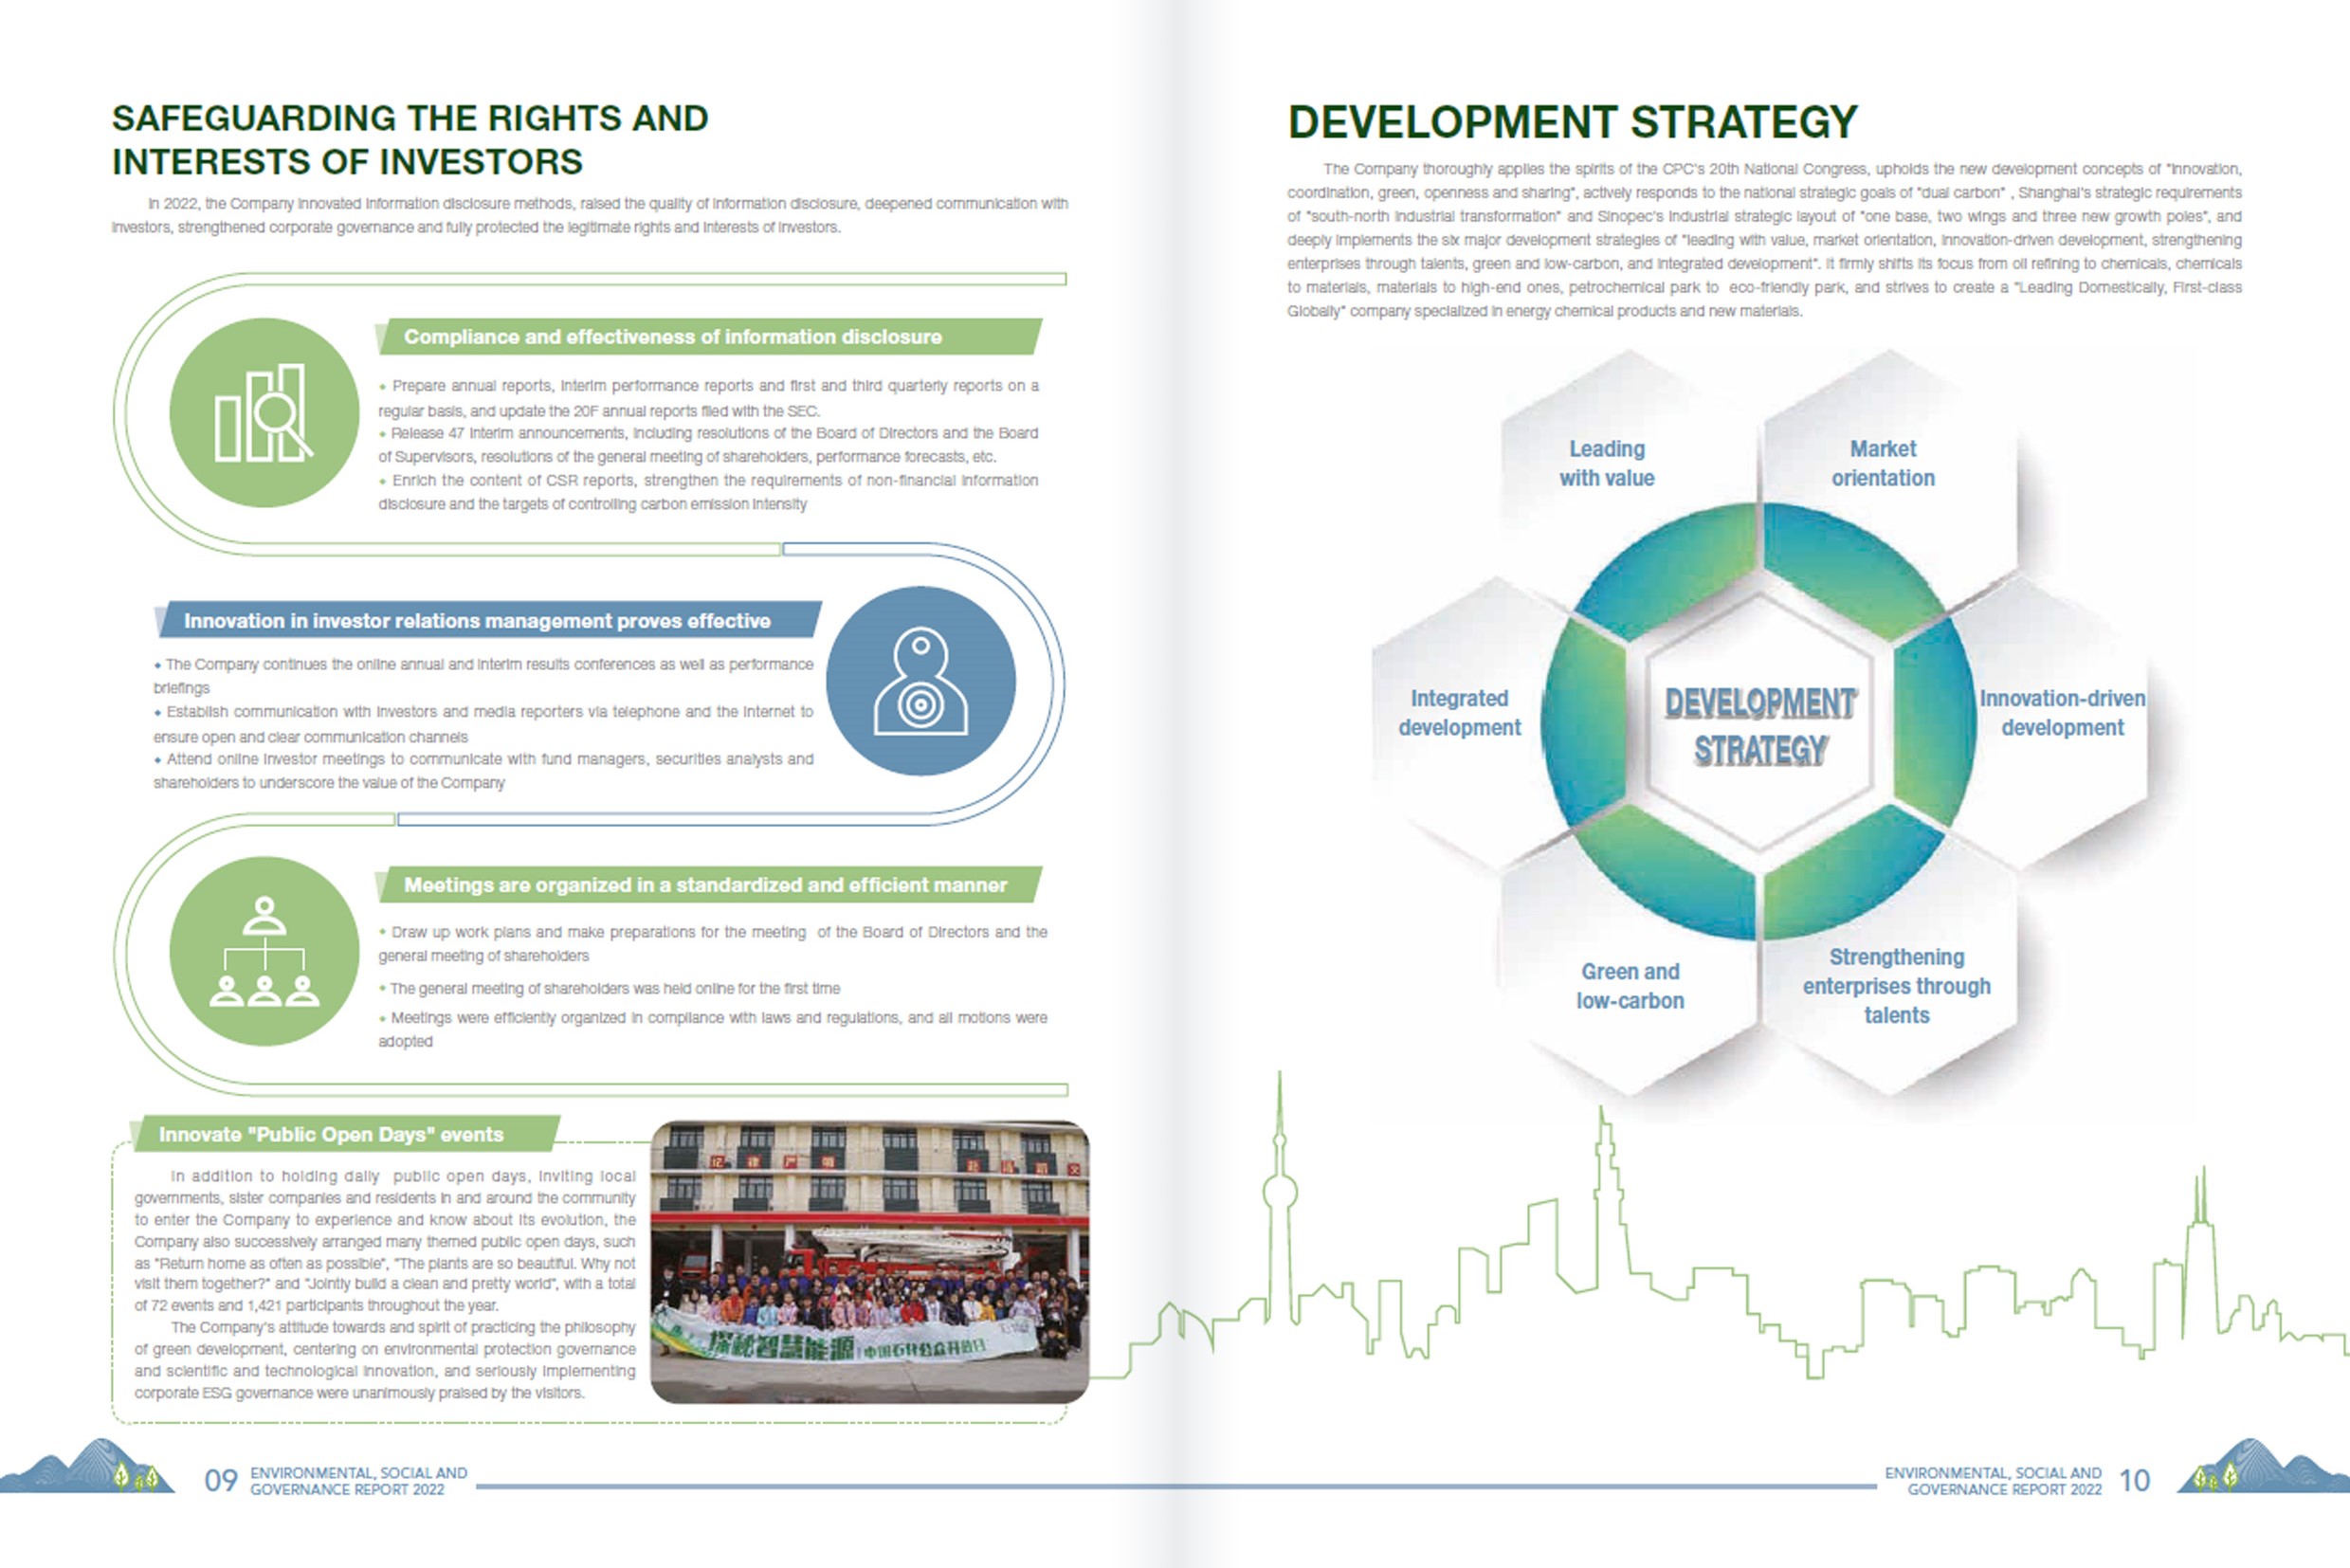
Task: Click the 'DEVELOPMENT STRATEGY' page heading
Action: pos(1572,122)
